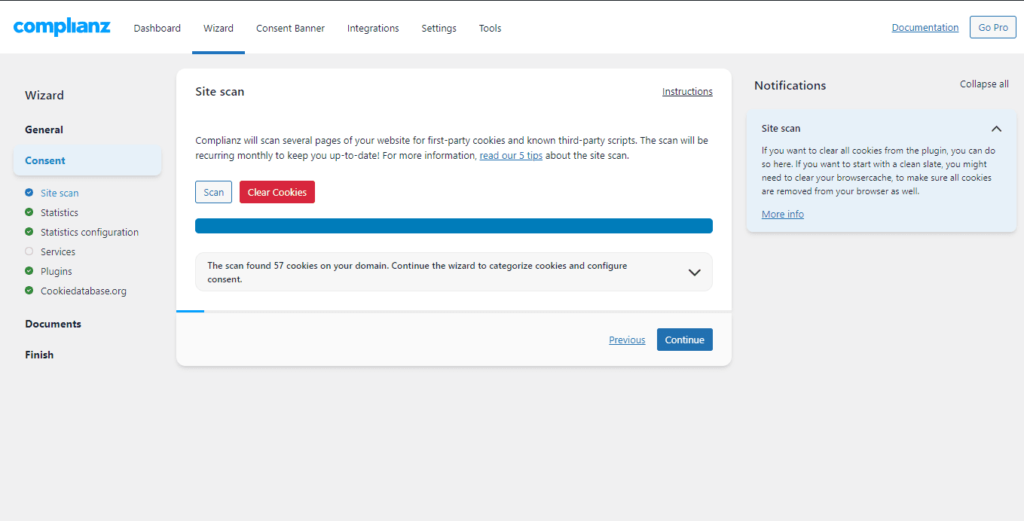Image resolution: width=1024 pixels, height=521 pixels.
Task: Switch to the Consent Banner tab
Action: pos(290,28)
